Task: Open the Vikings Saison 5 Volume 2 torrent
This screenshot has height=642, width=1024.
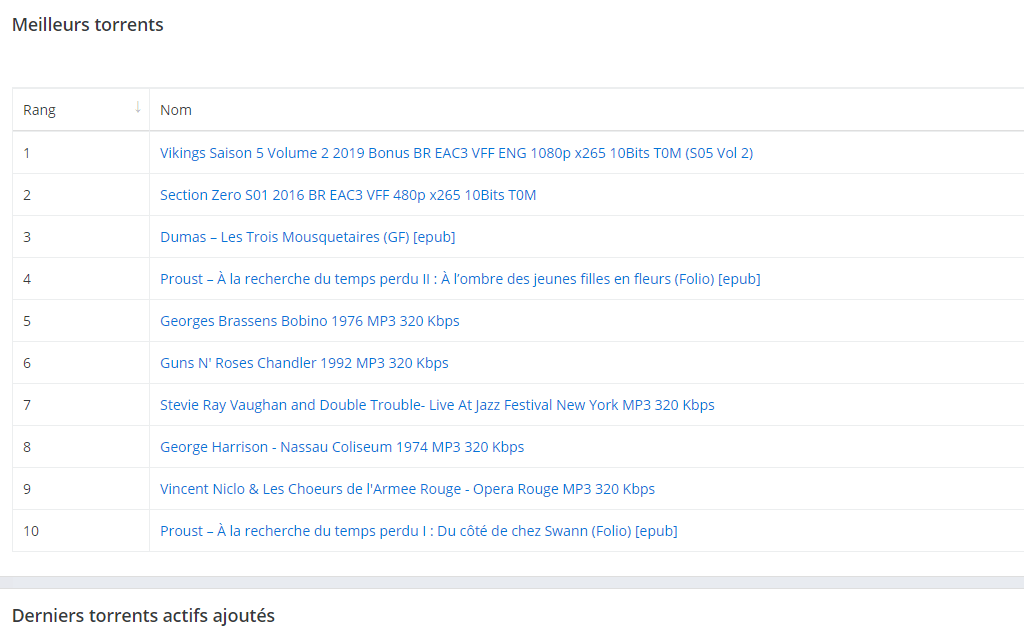Action: [x=456, y=153]
